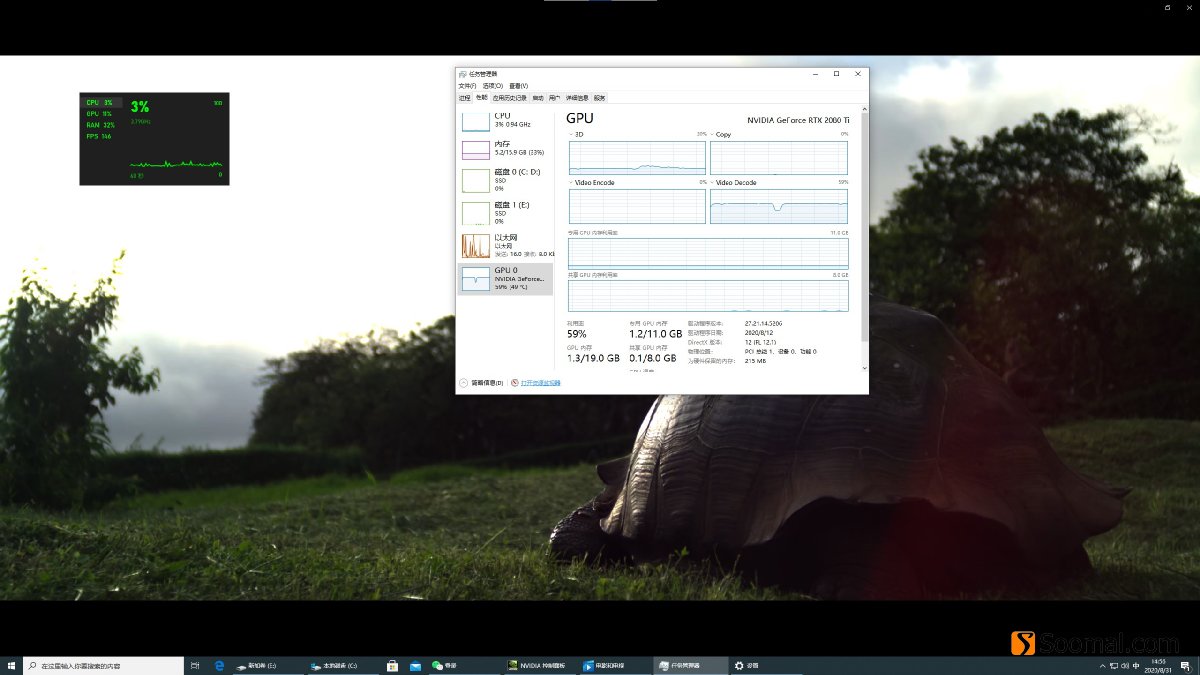Viewport: 1200px width, 675px height.
Task: Open Microsoft Store from the taskbar
Action: pos(392,665)
